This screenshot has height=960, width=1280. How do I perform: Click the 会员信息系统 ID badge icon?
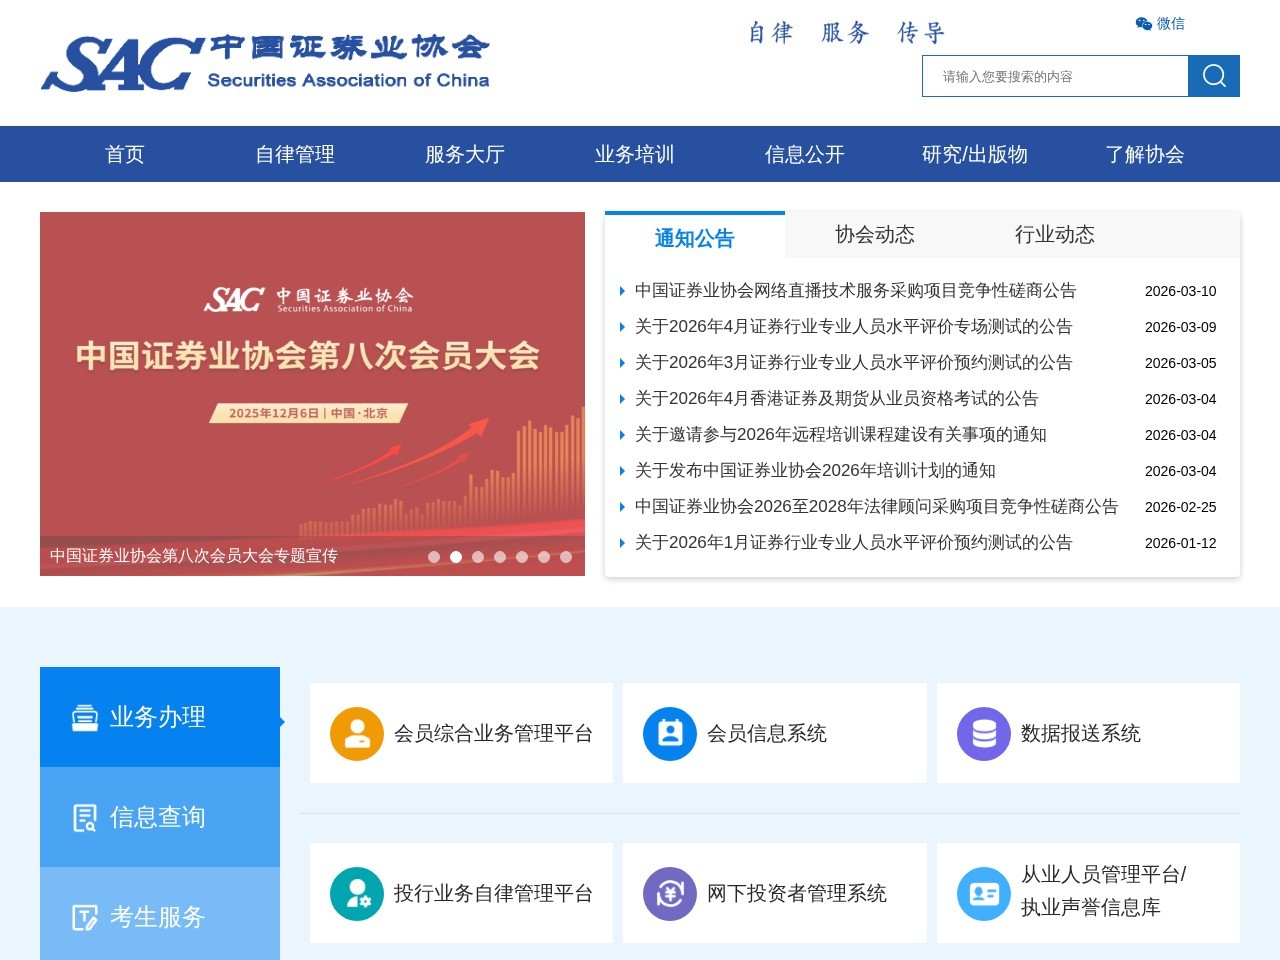coord(670,733)
